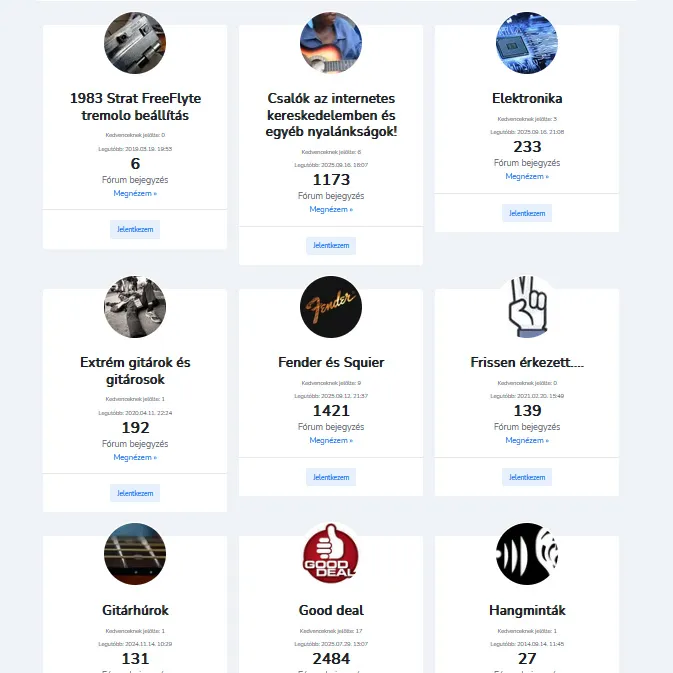
Task: Open the Fender és Squier forum title
Action: (x=331, y=362)
